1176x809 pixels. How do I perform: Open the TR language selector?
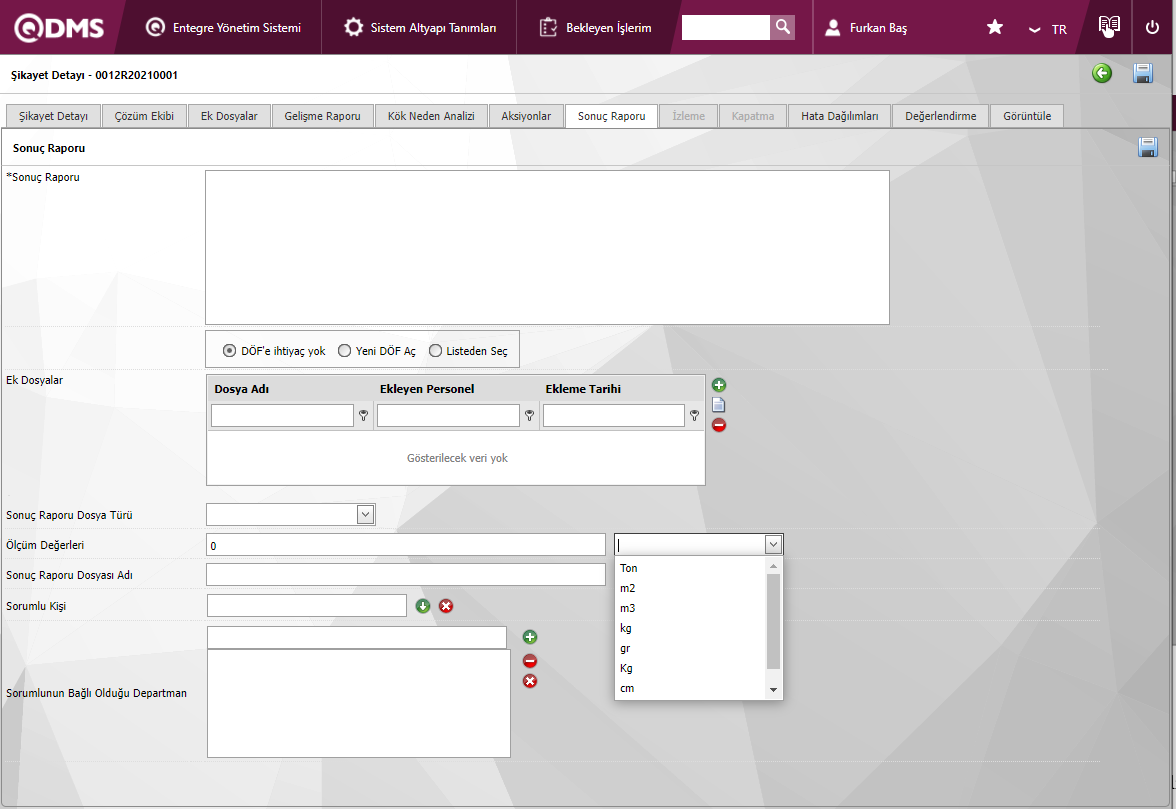coord(1049,29)
